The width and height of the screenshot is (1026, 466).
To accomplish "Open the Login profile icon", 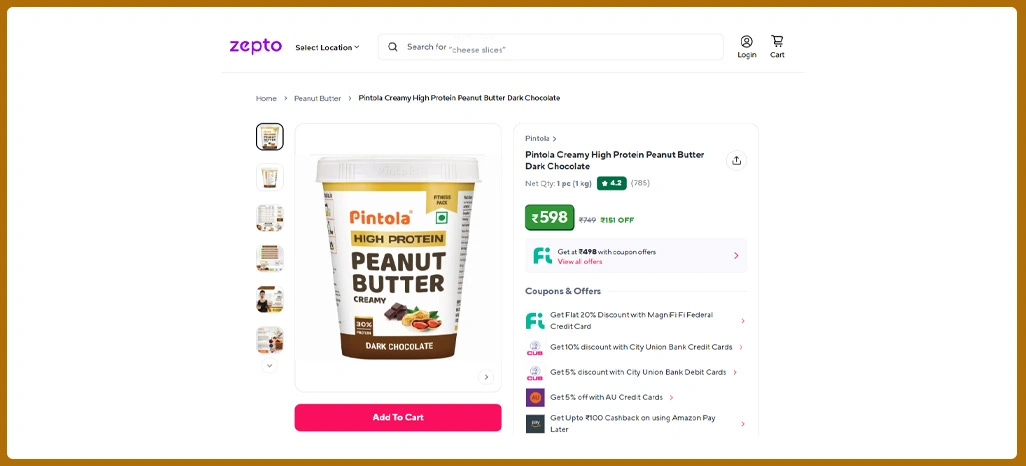I will pos(747,42).
